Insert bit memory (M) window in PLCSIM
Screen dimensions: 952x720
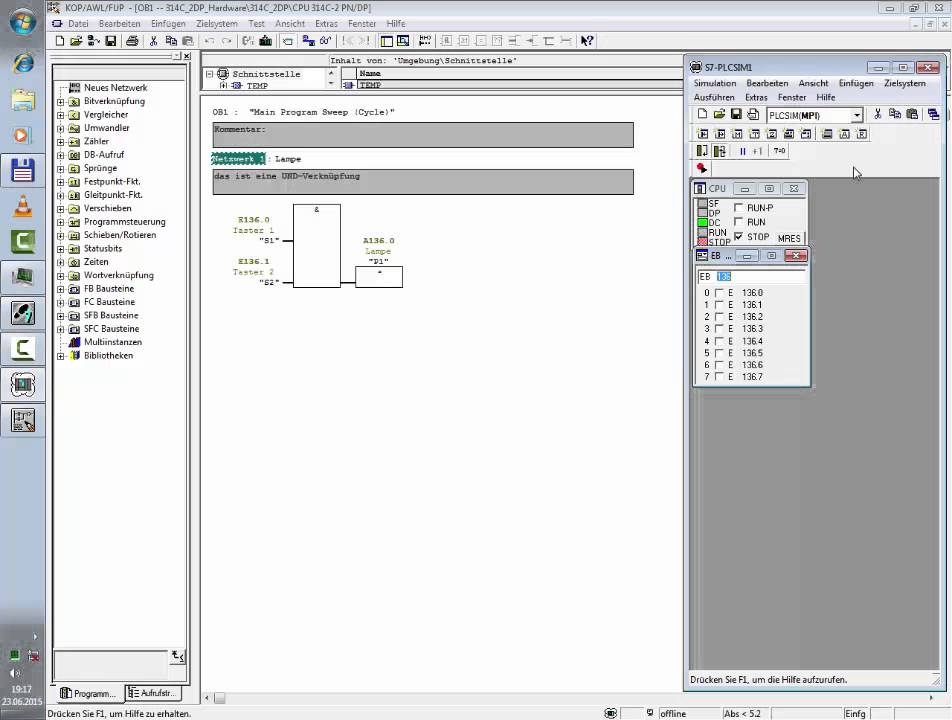[737, 134]
